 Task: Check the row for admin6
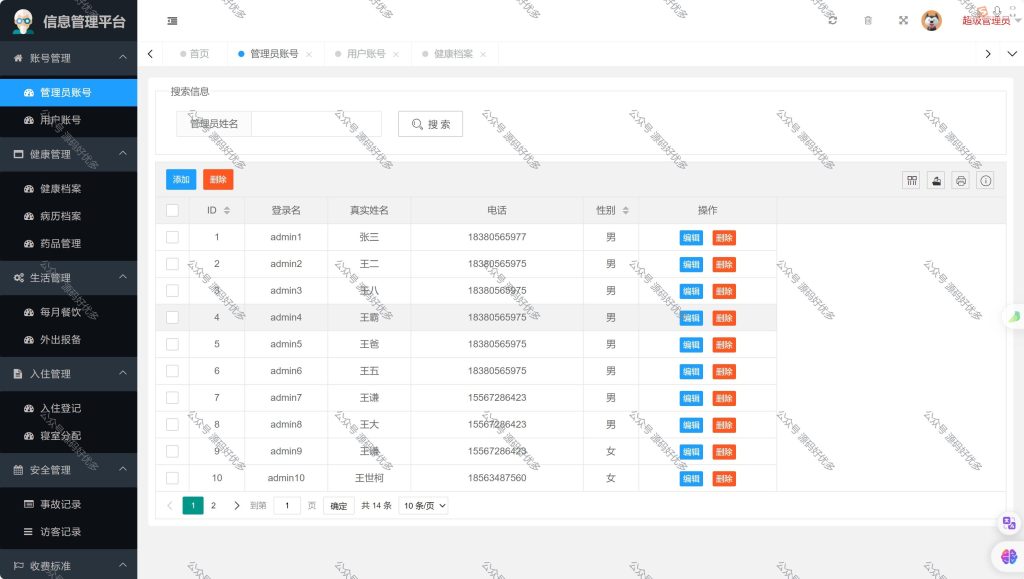172,371
